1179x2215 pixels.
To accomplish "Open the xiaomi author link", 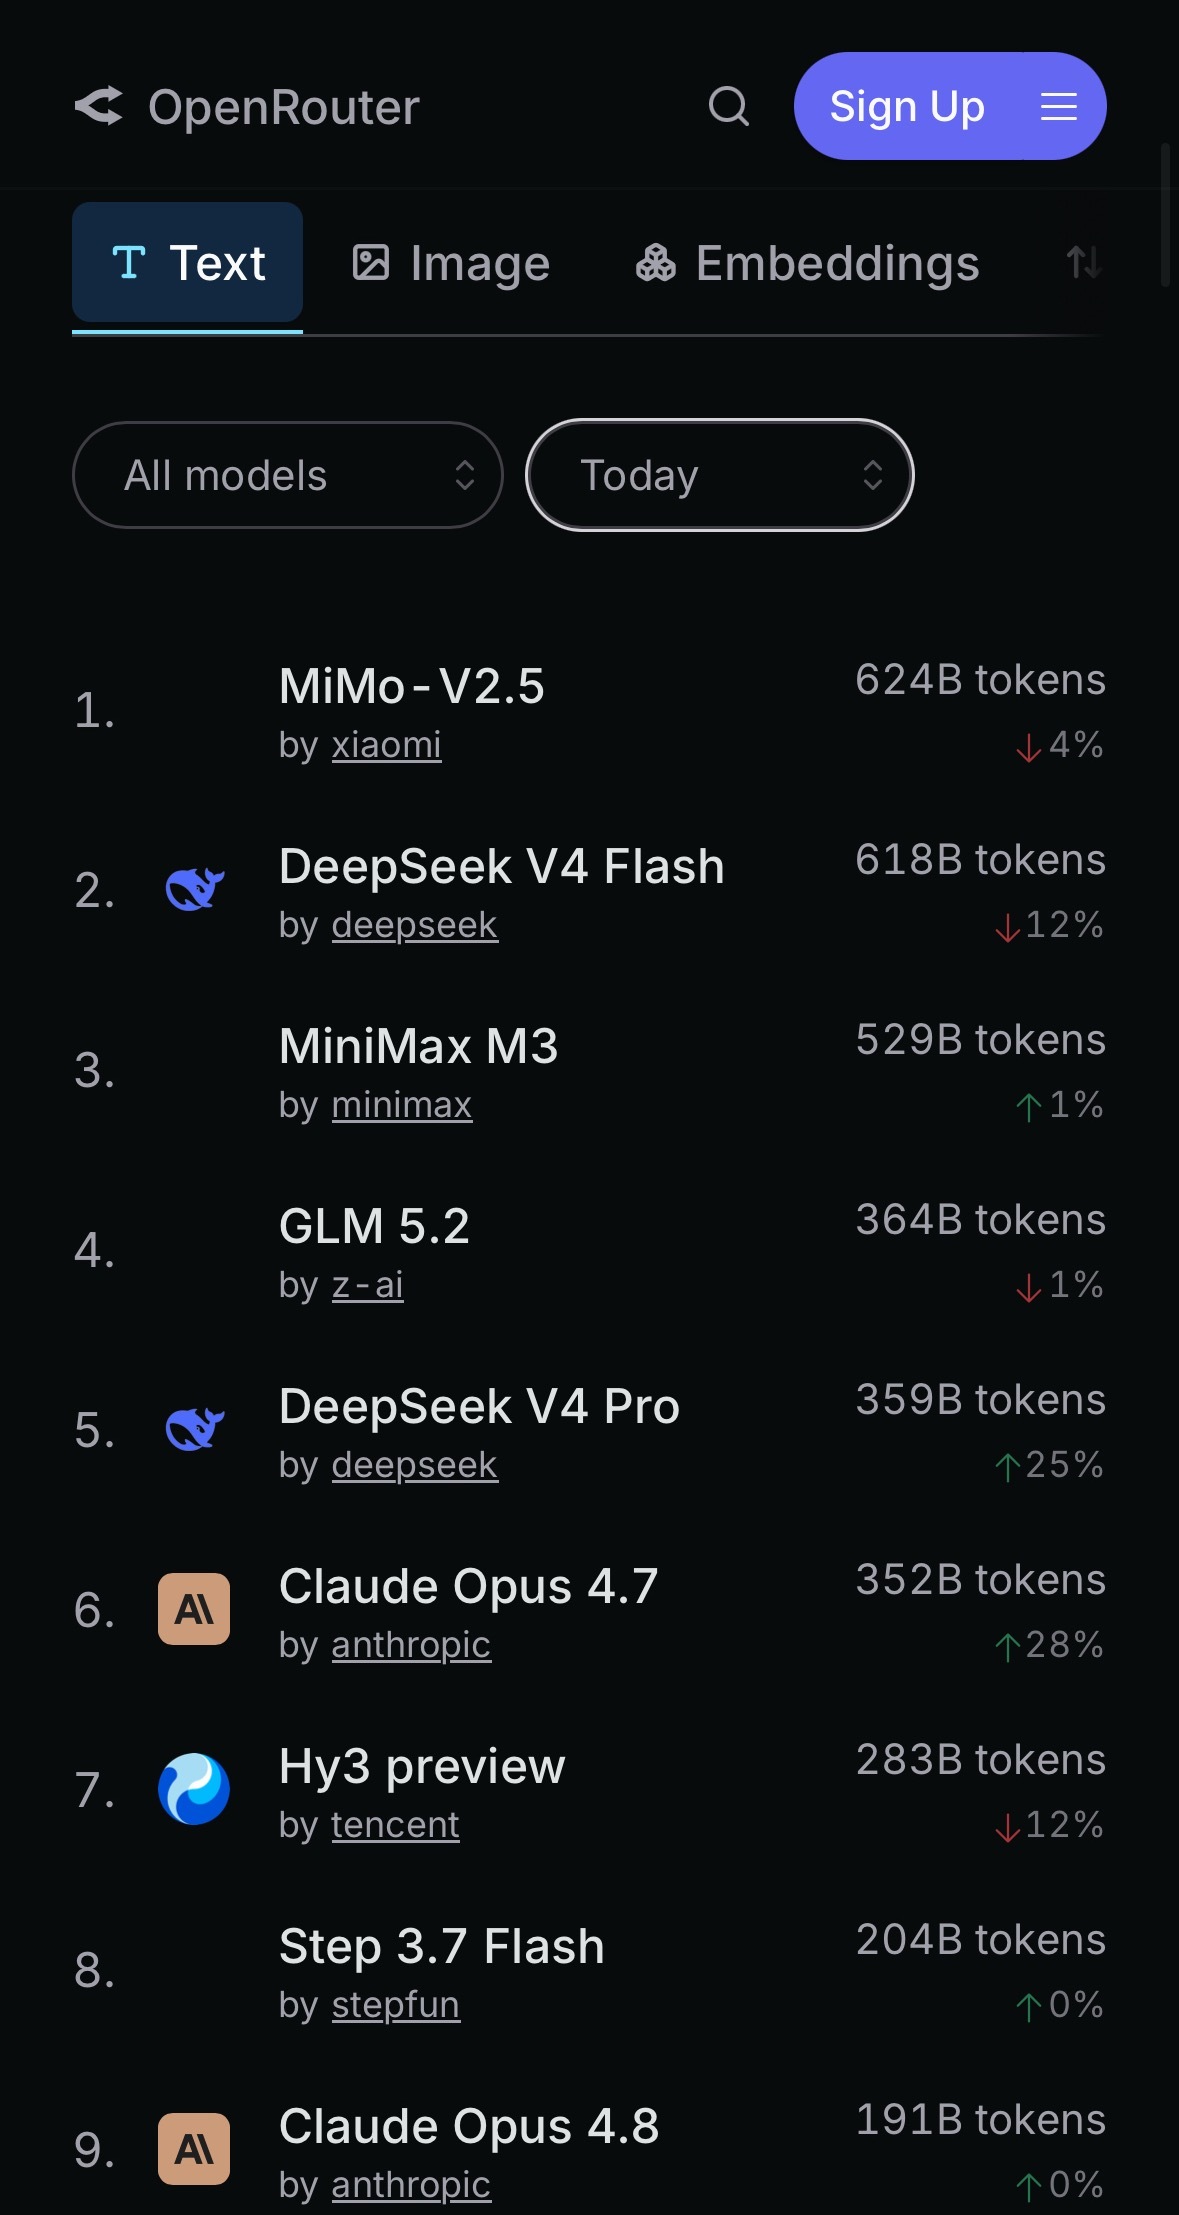I will pos(386,745).
